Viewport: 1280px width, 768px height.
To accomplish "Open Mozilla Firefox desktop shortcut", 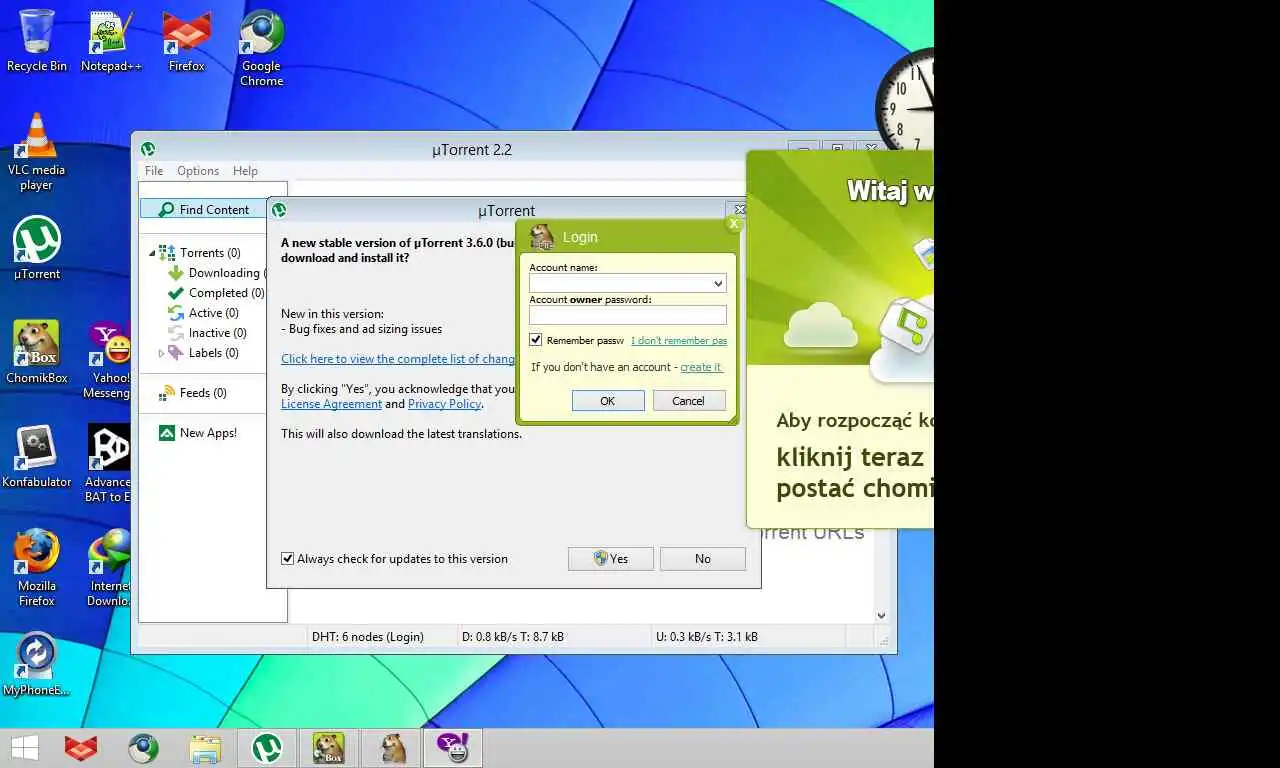I will (x=37, y=567).
